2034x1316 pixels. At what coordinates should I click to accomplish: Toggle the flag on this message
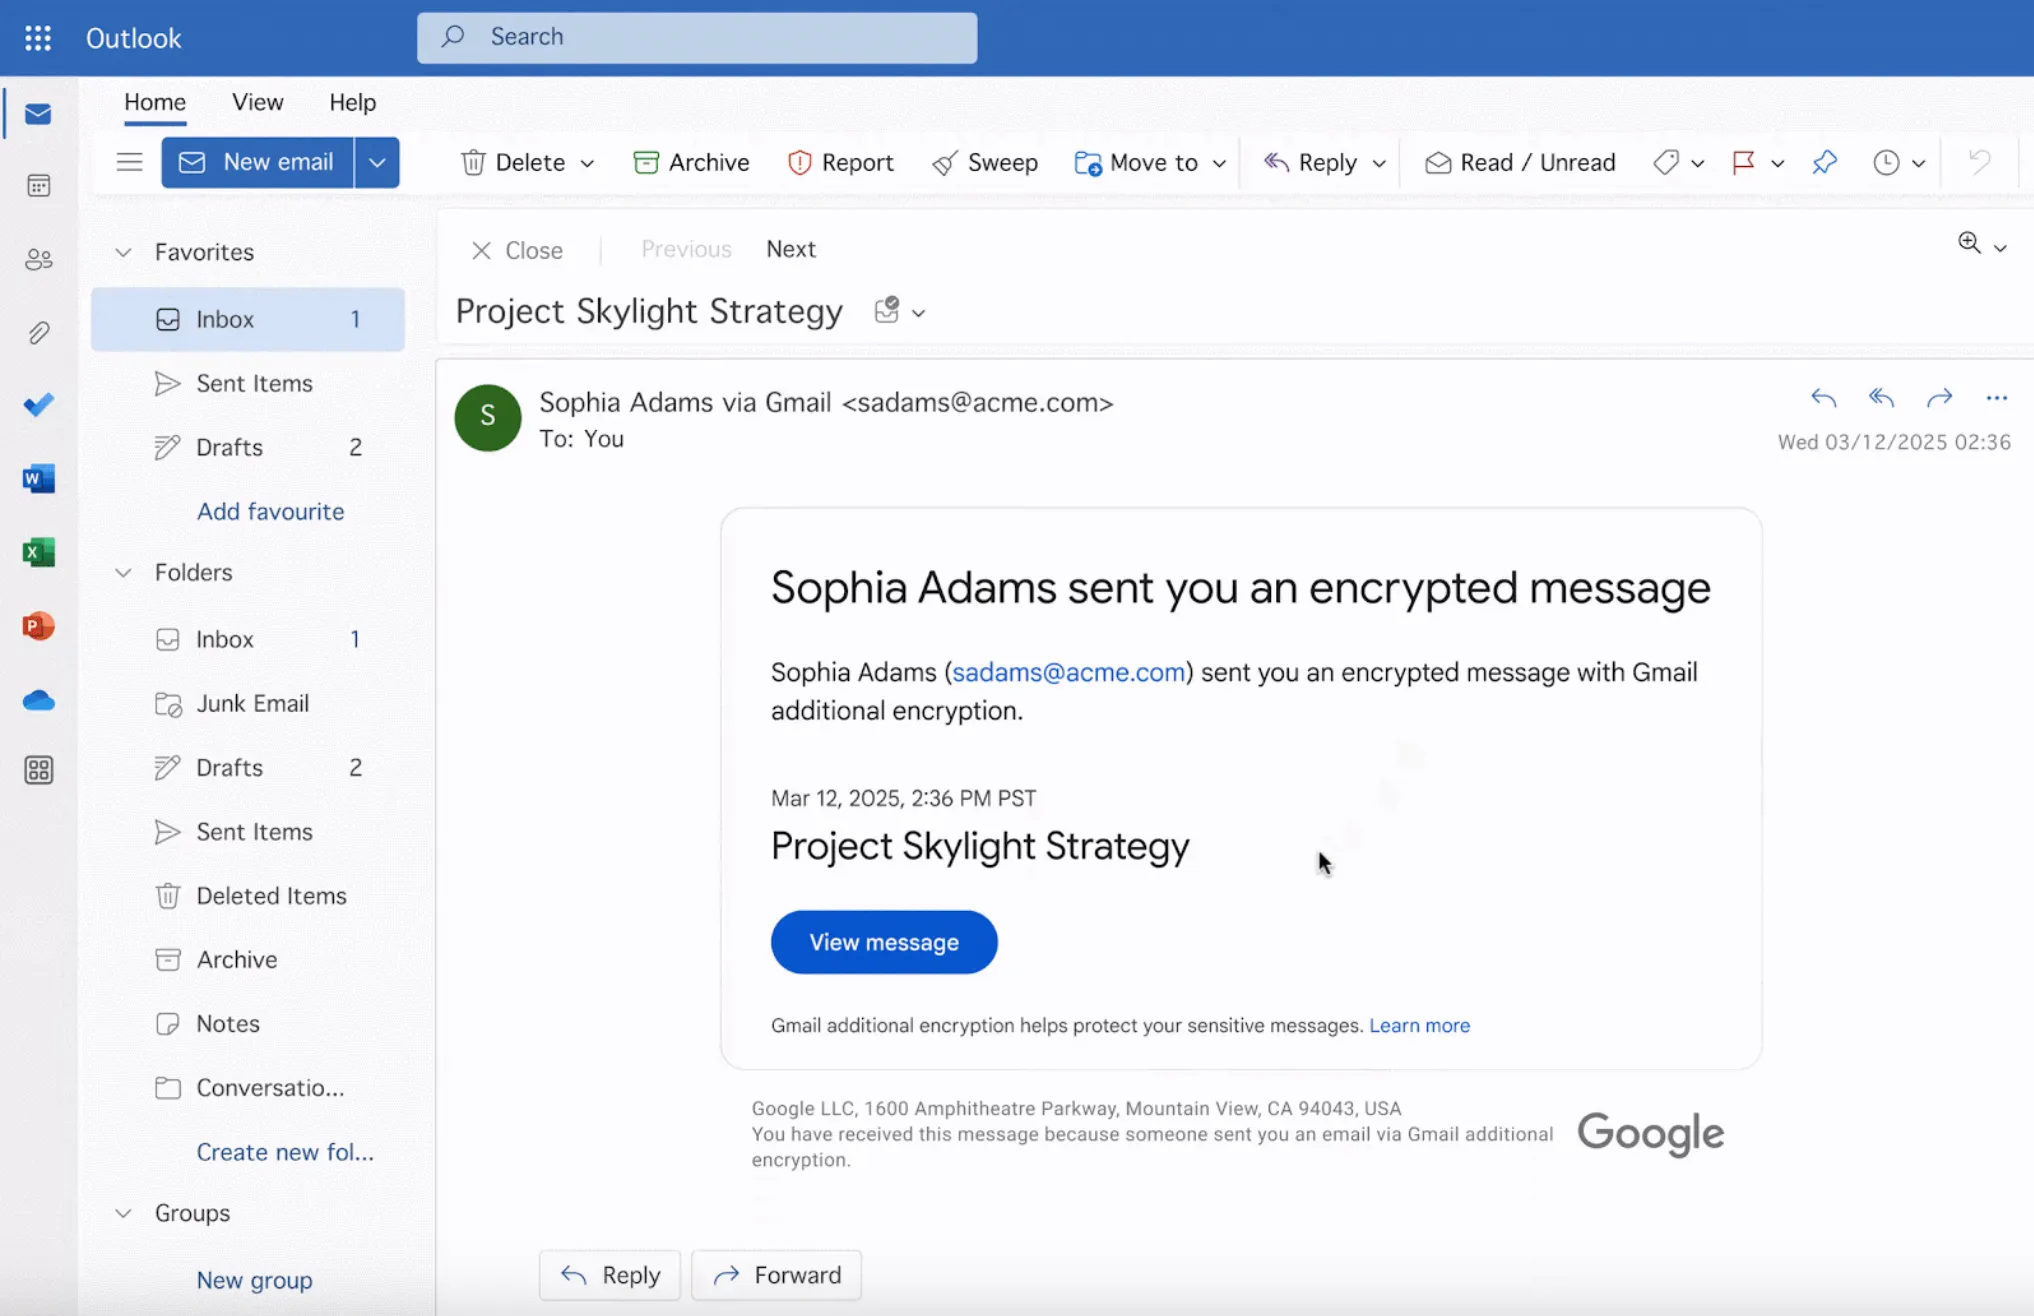click(x=1743, y=162)
